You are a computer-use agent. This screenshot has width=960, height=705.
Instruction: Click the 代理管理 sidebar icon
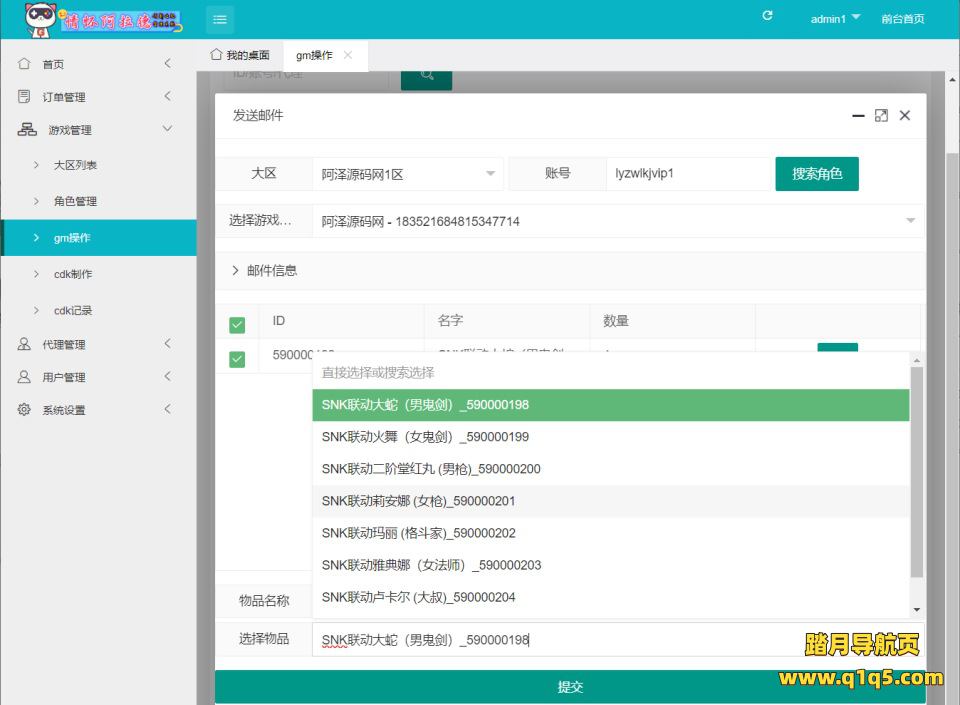point(24,344)
